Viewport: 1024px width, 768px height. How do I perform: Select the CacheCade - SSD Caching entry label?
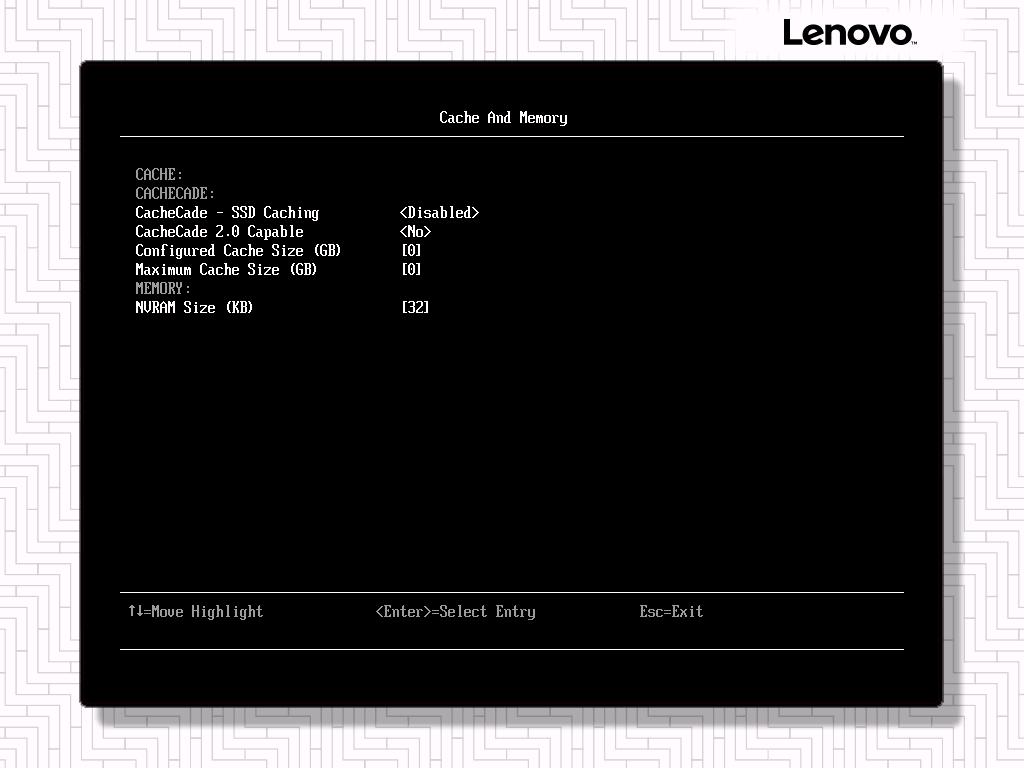[x=227, y=213]
